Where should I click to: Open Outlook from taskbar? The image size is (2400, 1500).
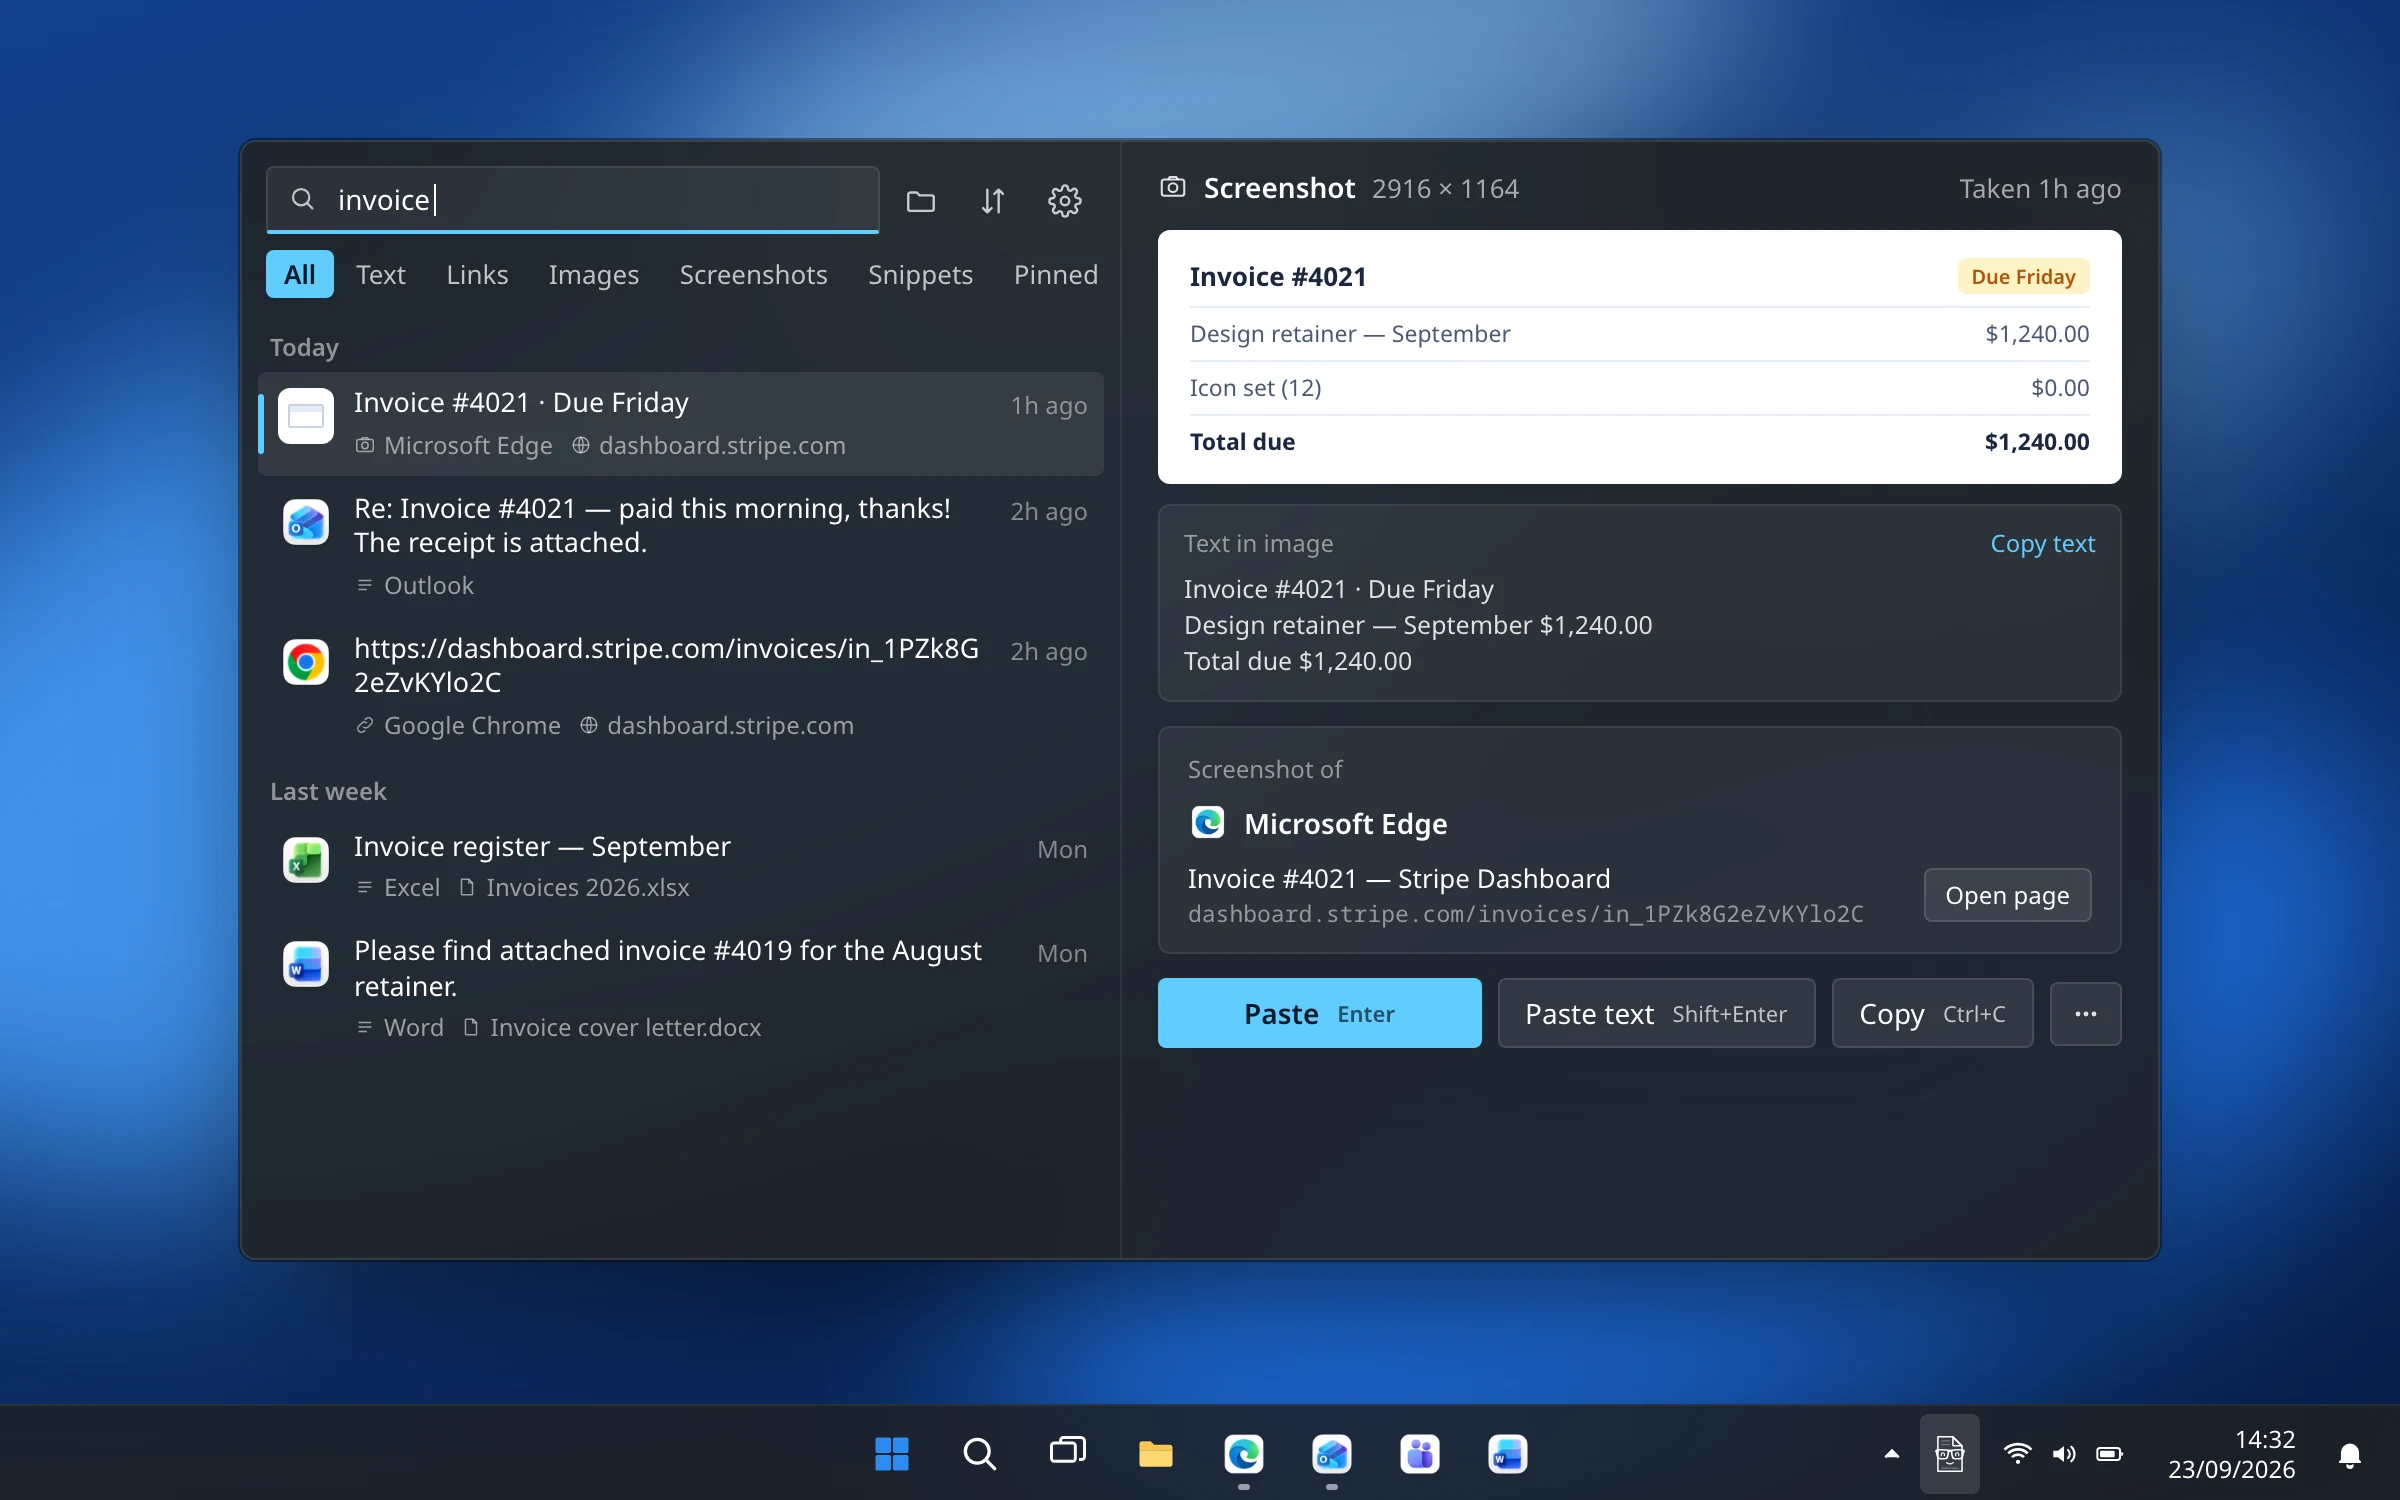pos(1331,1453)
